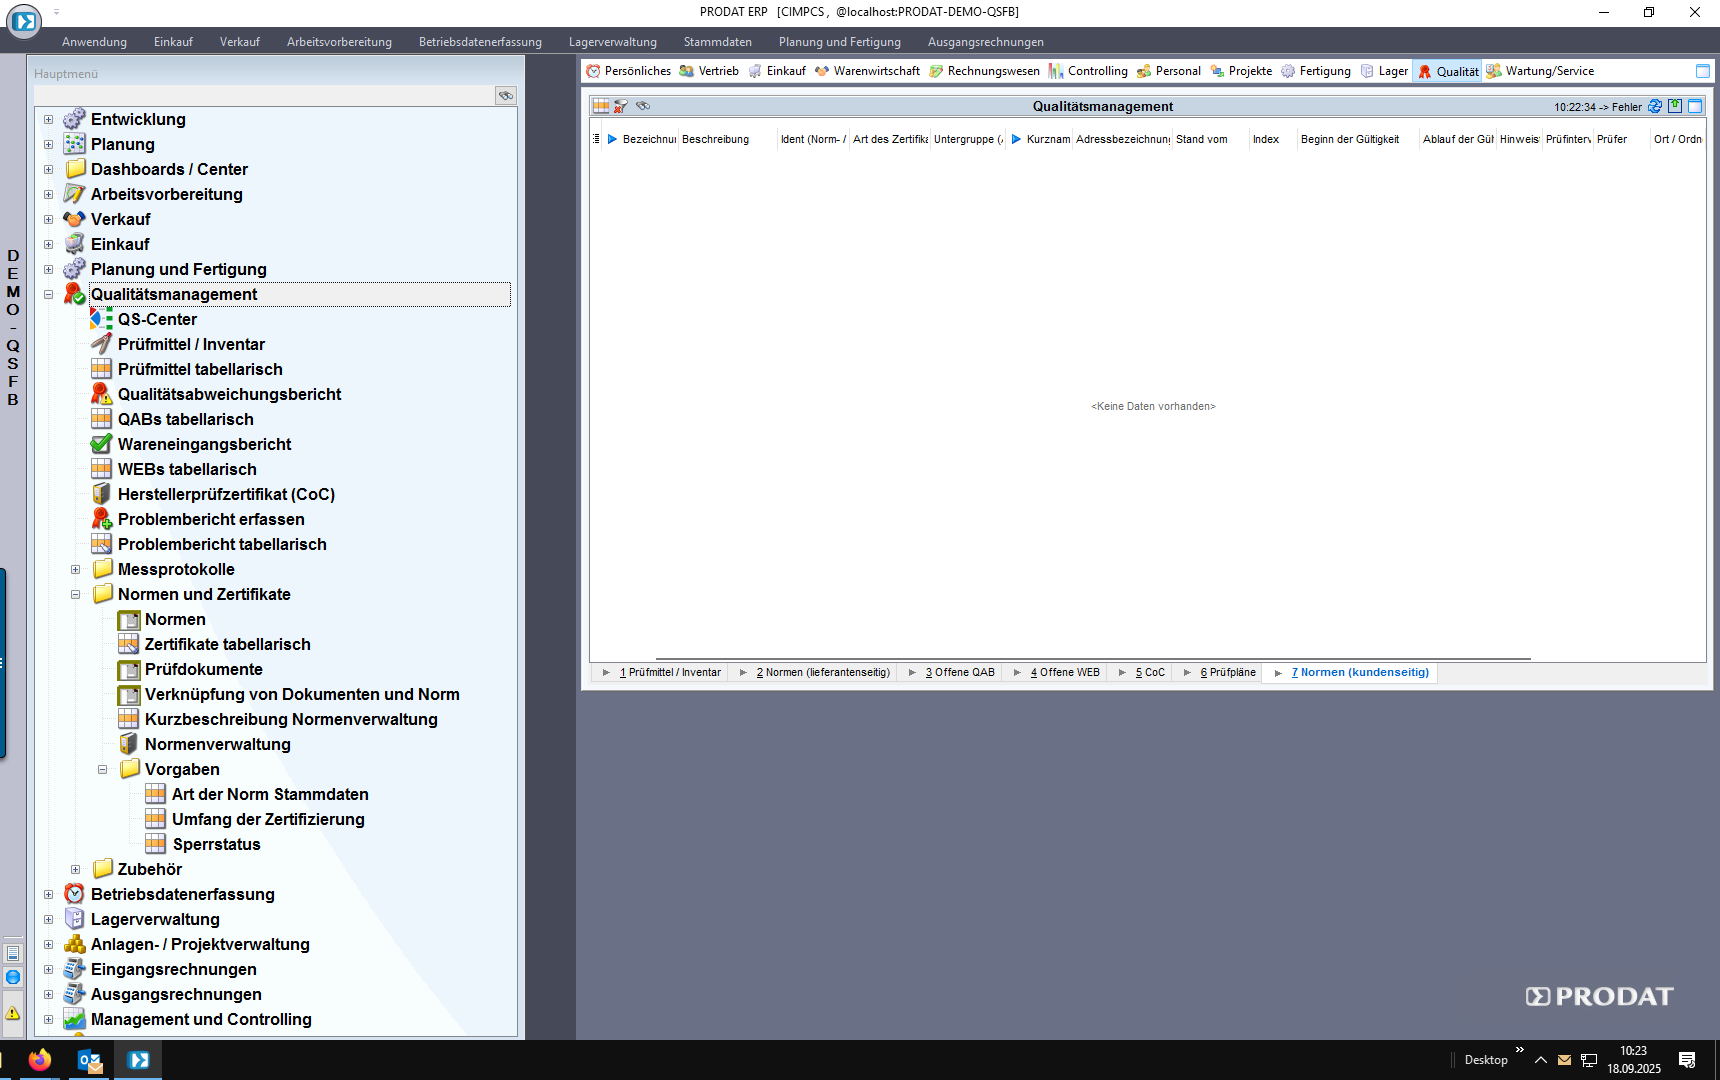Click the blue circle icon in left sidebar

tap(13, 977)
